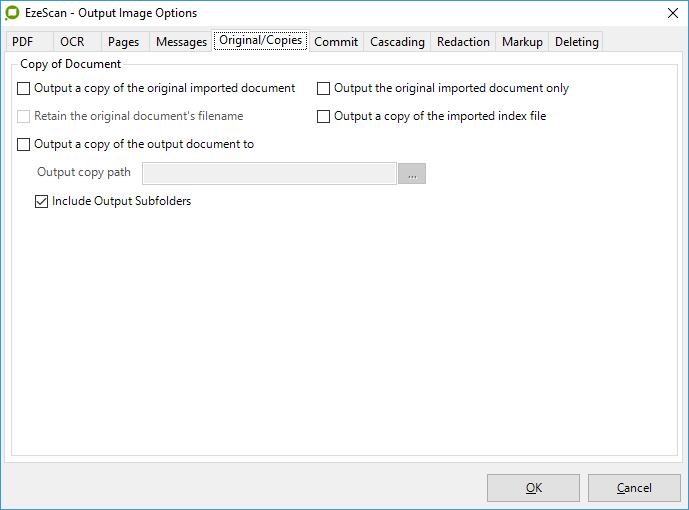689x510 pixels.
Task: Go to the Messages tab
Action: (x=181, y=42)
